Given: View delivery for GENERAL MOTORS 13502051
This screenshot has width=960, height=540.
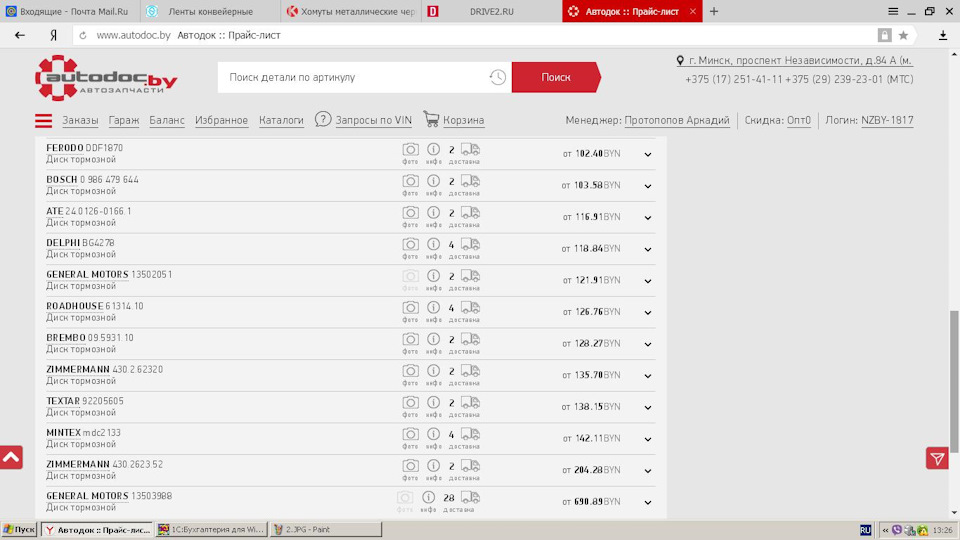Looking at the screenshot, I should 470,276.
